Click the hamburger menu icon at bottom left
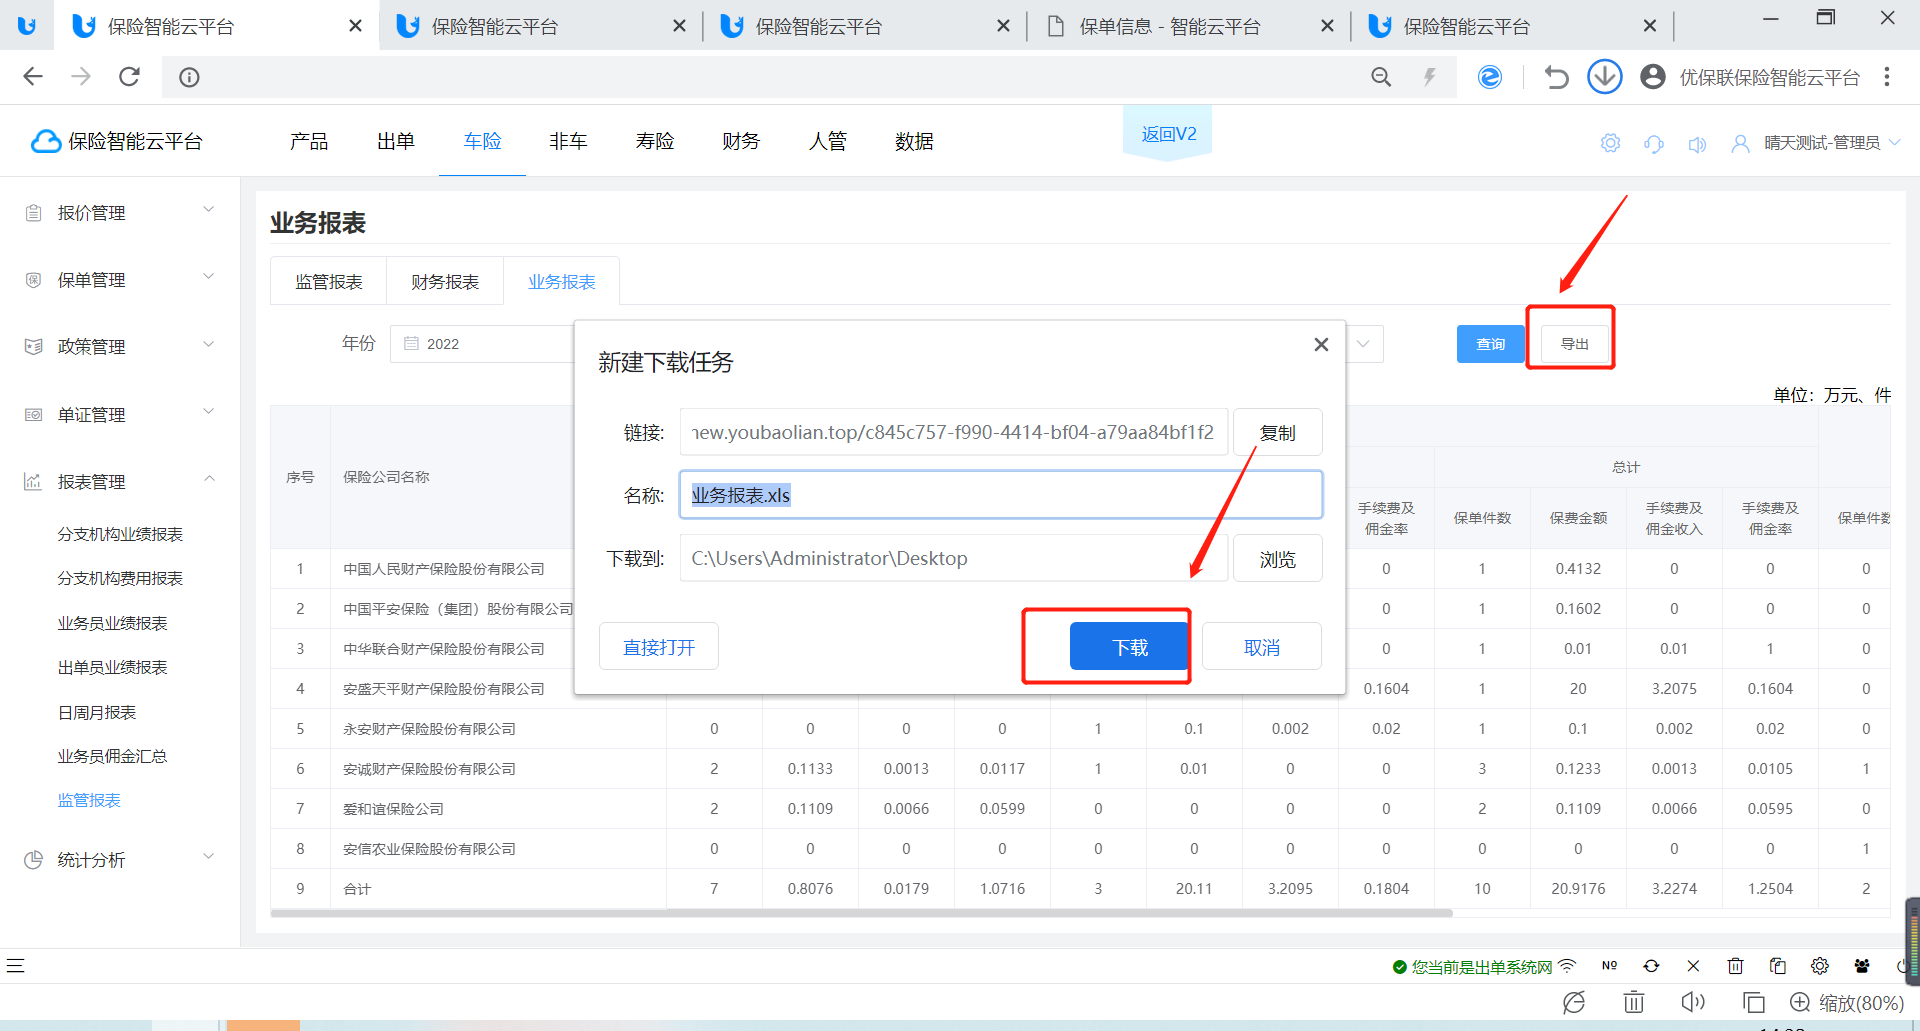Image resolution: width=1920 pixels, height=1031 pixels. click(x=15, y=966)
